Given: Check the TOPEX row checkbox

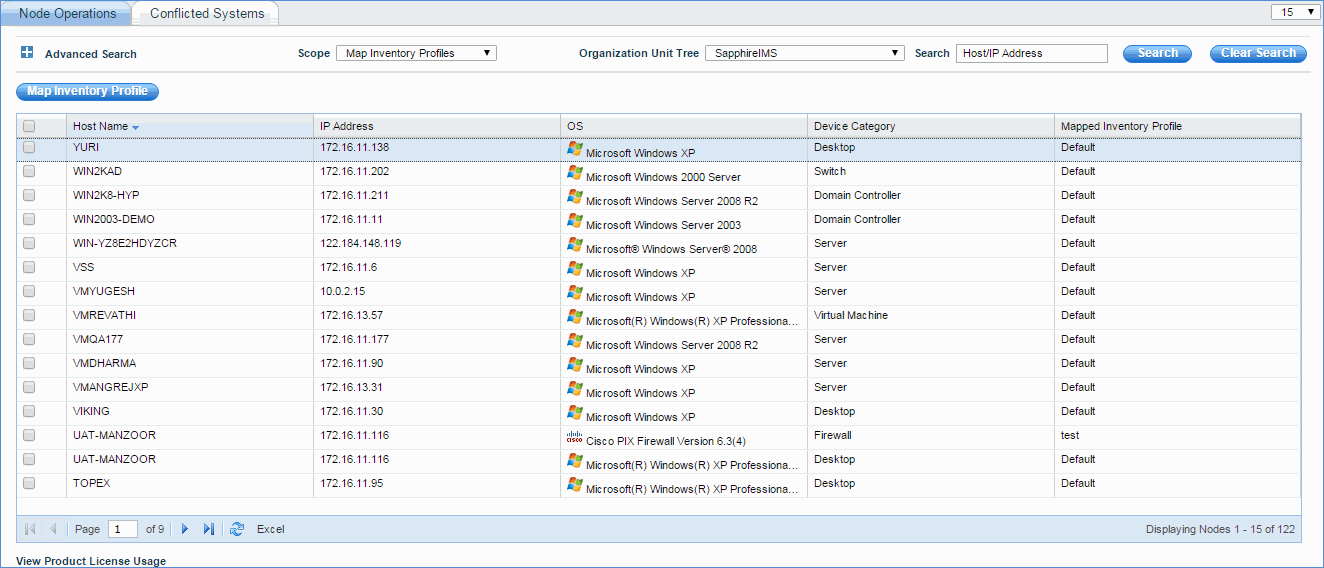Looking at the screenshot, I should coord(29,484).
